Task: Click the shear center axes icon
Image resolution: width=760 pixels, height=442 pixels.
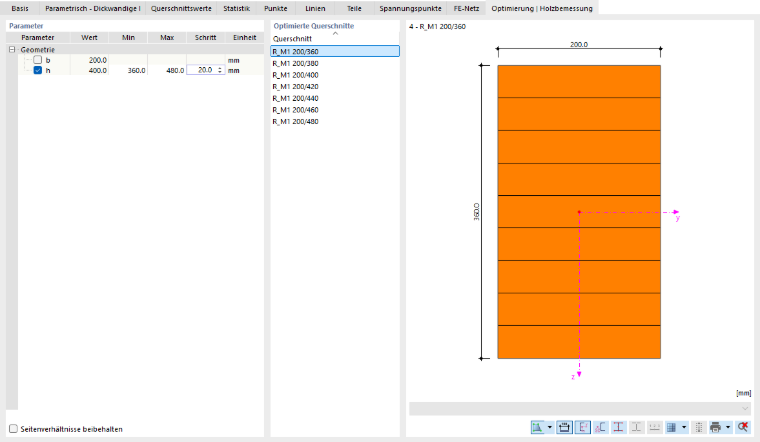Action: click(601, 427)
